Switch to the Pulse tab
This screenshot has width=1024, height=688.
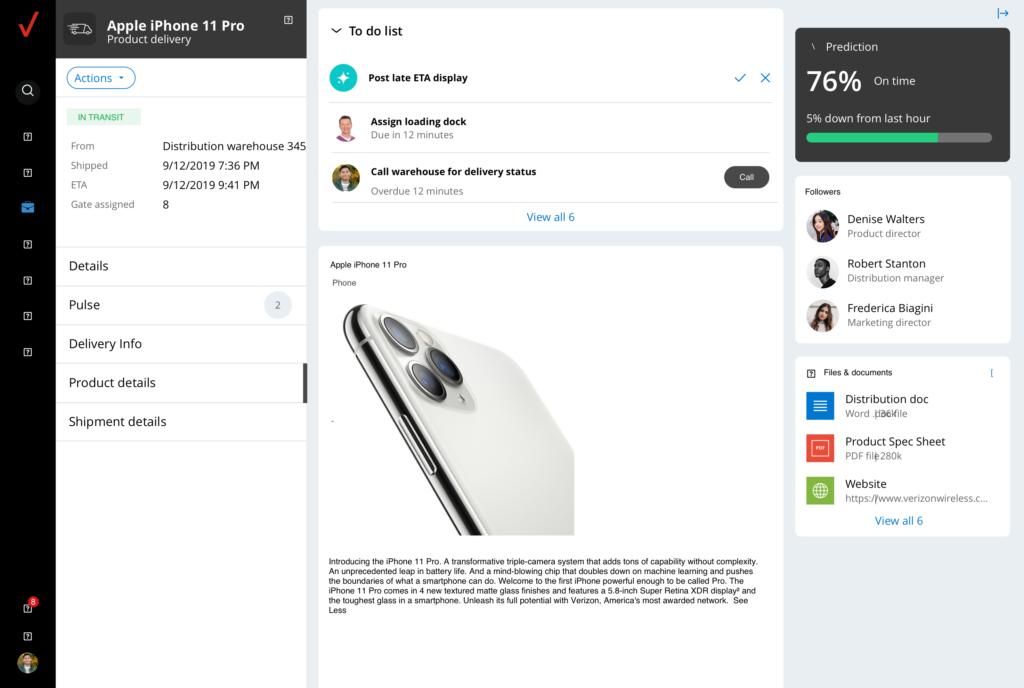(x=181, y=305)
